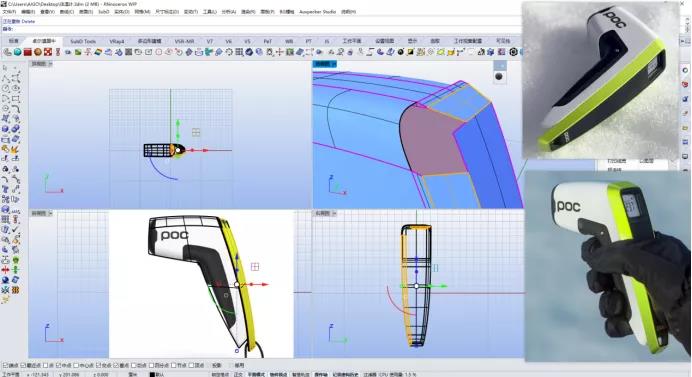The height and width of the screenshot is (377, 692).
Task: Toggle the 四分点 (Quad) osnap checkbox
Action: (151, 366)
